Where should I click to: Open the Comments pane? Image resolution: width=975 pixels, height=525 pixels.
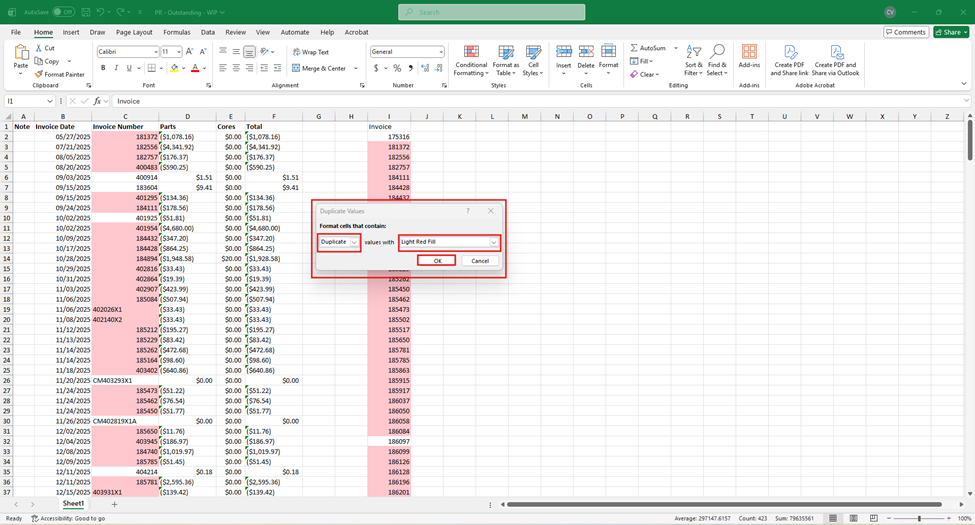(x=906, y=32)
